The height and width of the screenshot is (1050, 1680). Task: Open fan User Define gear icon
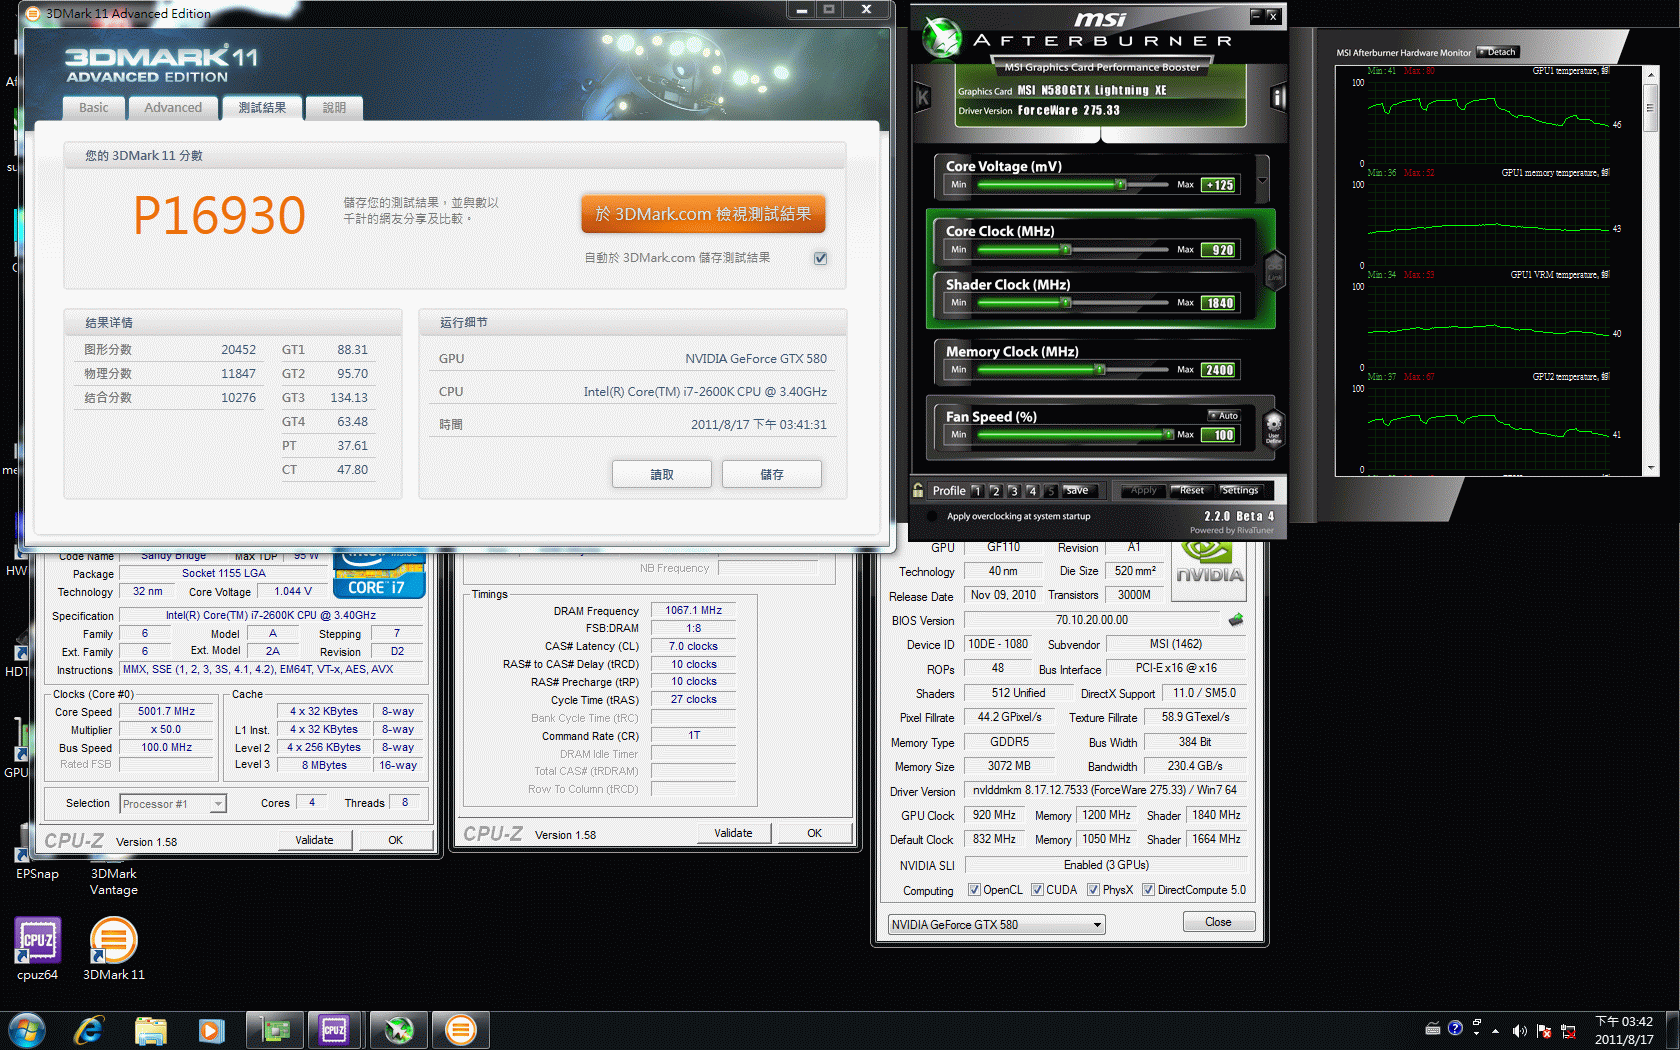pos(1273,427)
